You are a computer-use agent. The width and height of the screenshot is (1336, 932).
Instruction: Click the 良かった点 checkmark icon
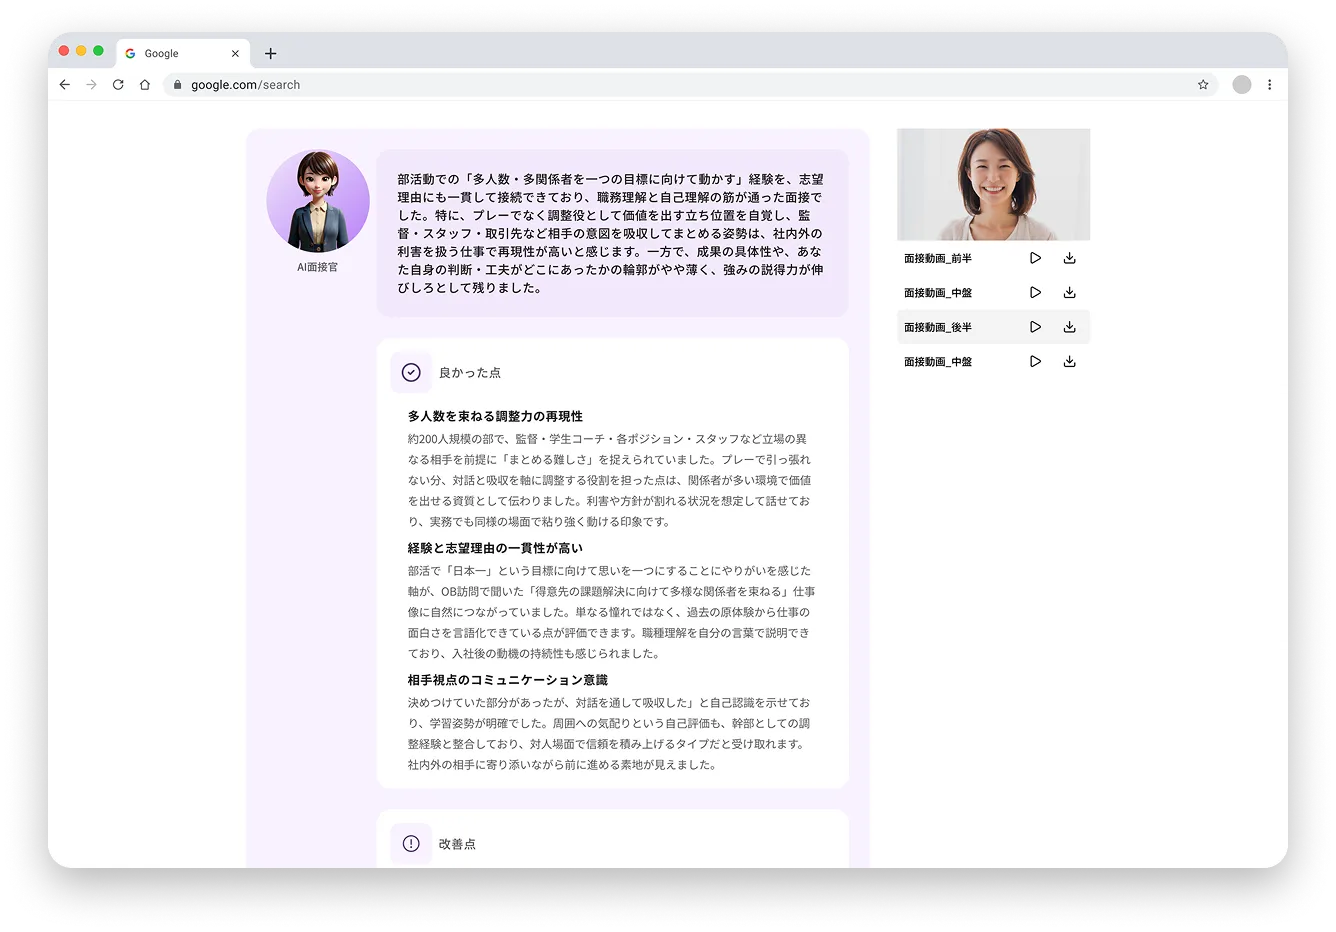[411, 373]
